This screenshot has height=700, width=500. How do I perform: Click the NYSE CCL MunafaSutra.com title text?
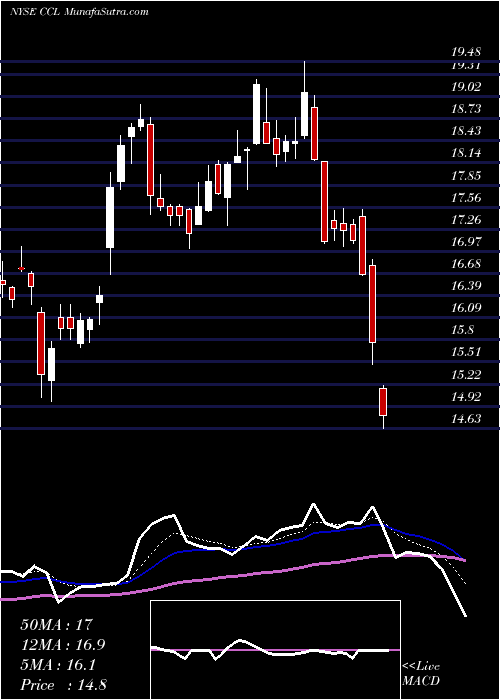[79, 12]
